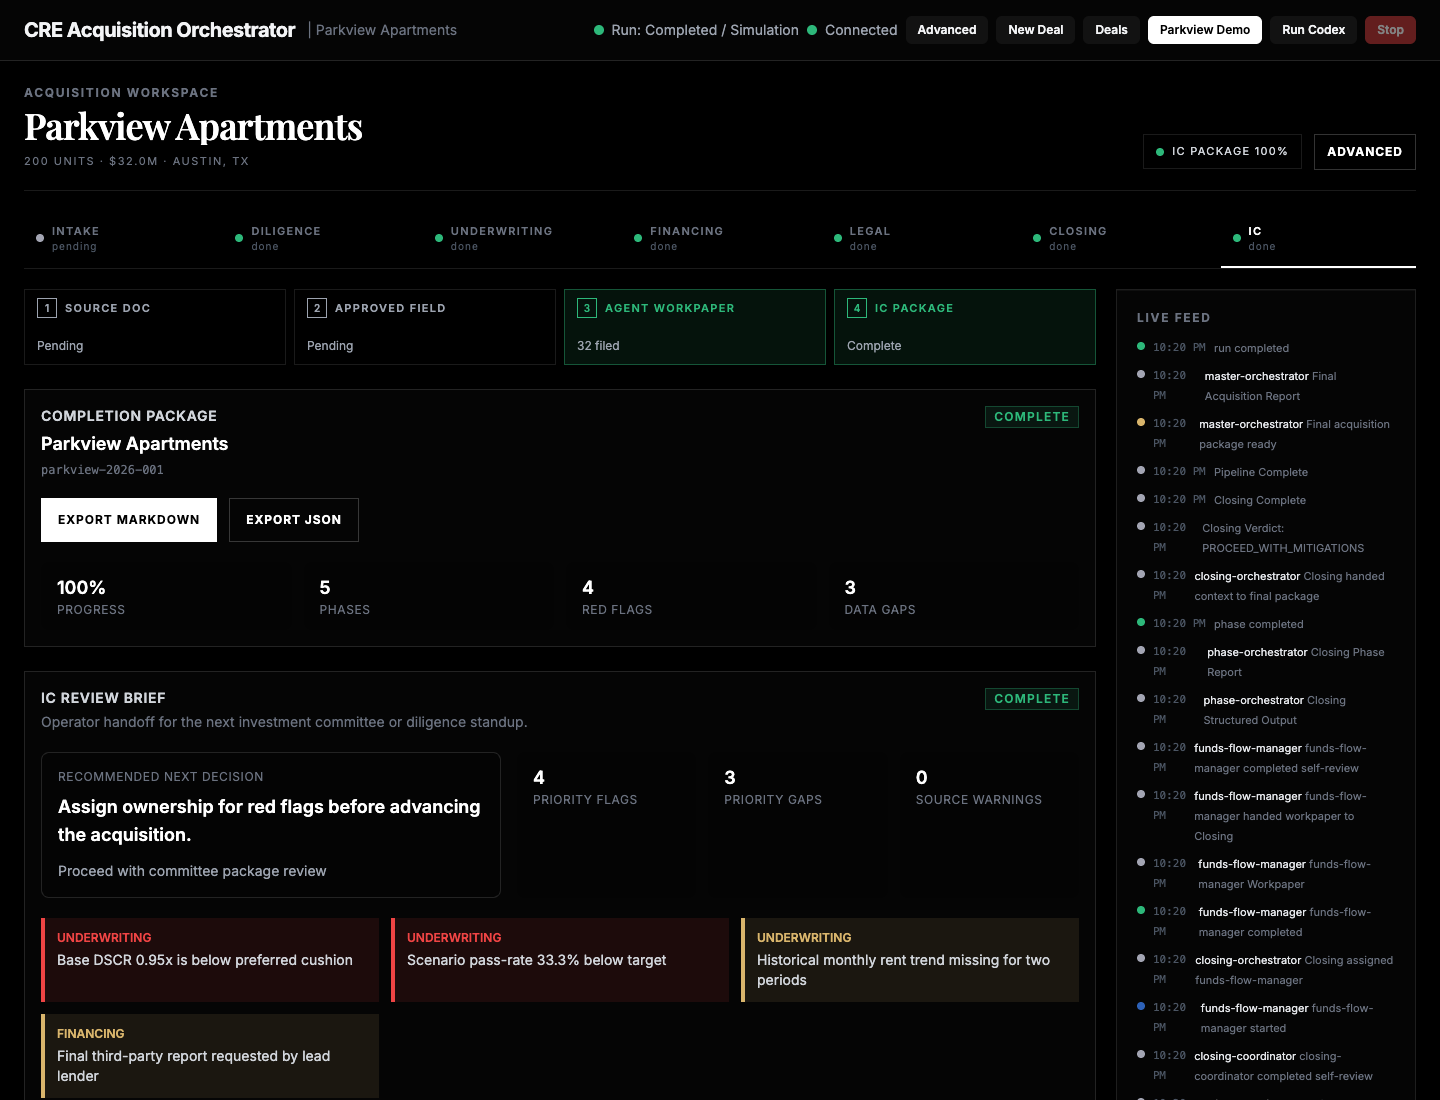
Task: Click the LIVE FEED panel heading
Action: 1173,318
